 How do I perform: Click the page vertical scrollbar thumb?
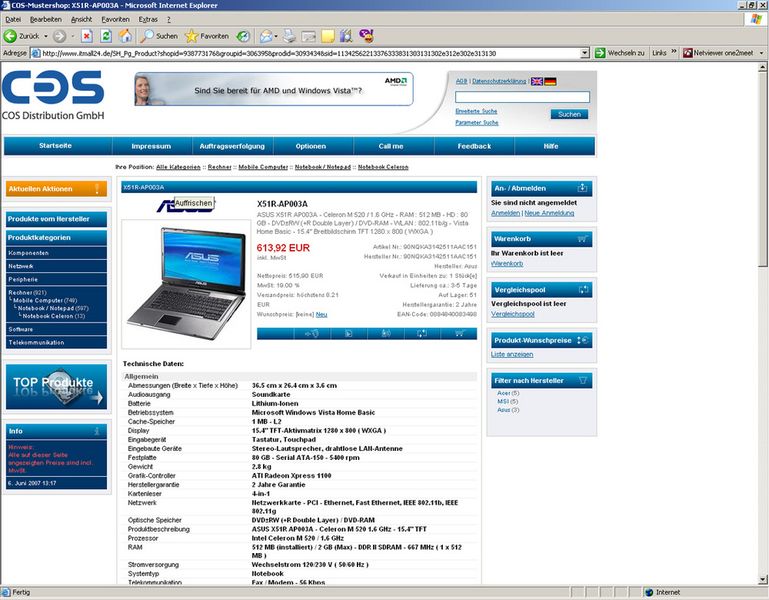[763, 169]
